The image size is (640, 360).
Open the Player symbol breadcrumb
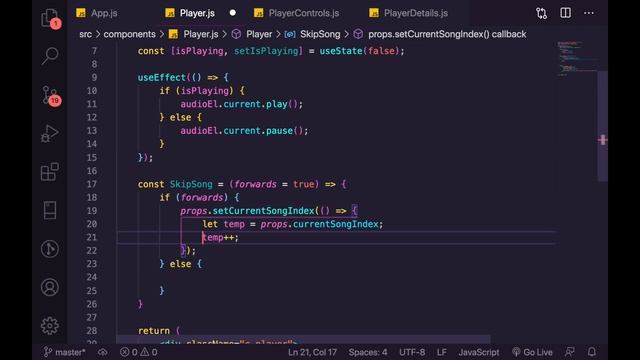tap(252, 34)
